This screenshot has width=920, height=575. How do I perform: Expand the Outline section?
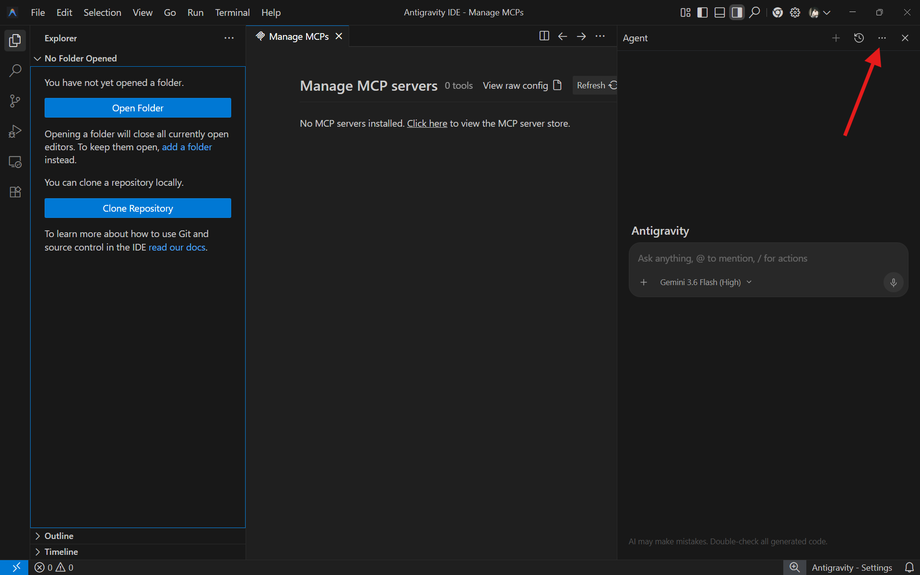pos(138,536)
